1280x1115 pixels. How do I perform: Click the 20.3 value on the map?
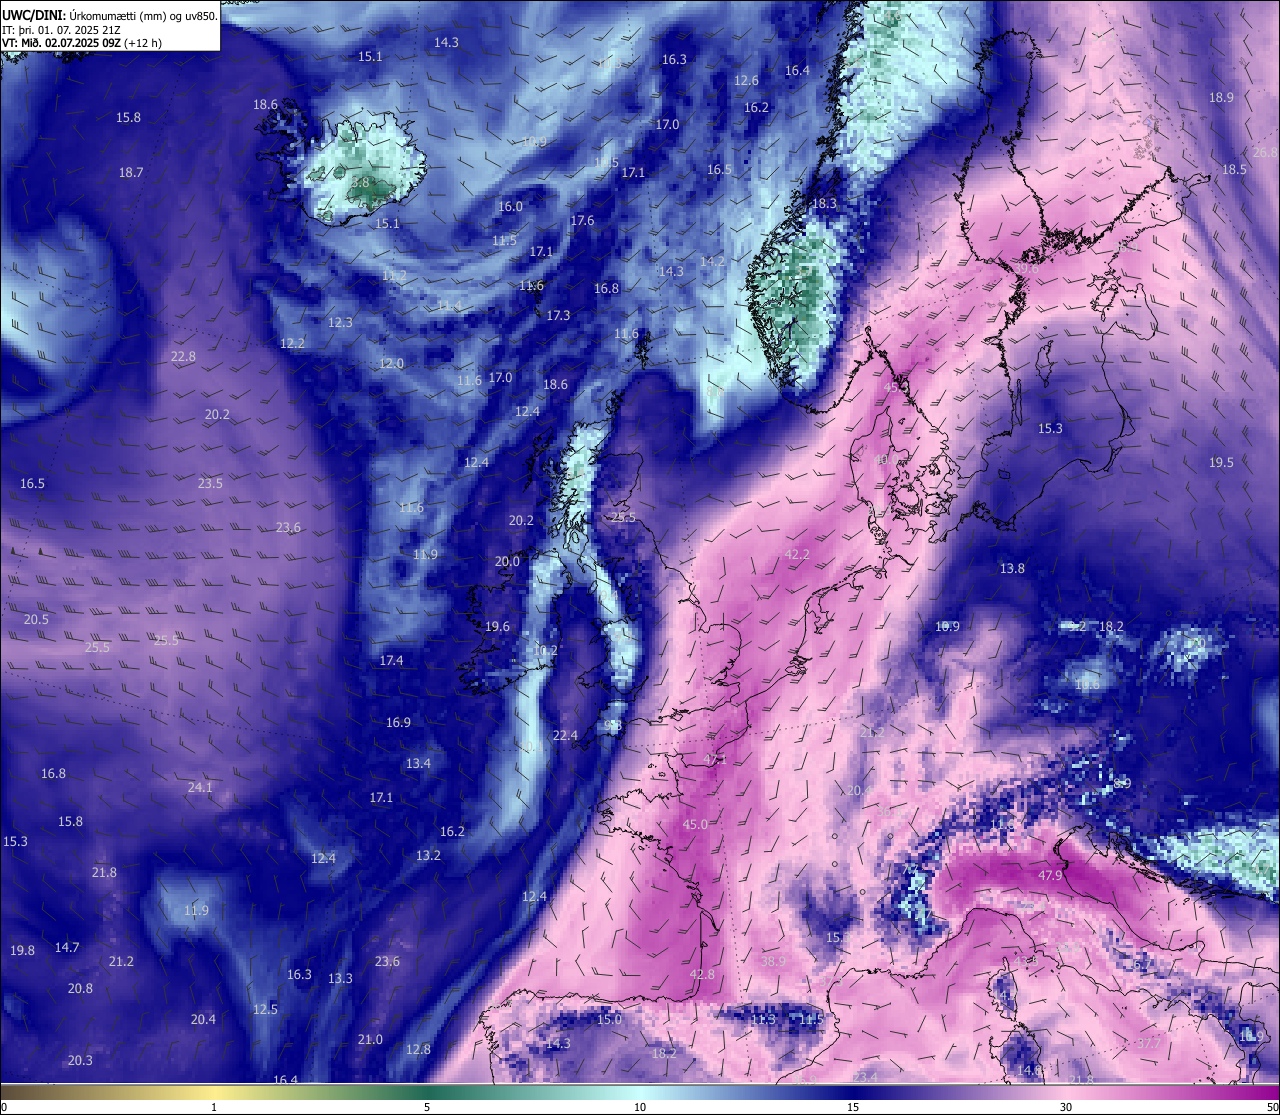(x=80, y=1060)
